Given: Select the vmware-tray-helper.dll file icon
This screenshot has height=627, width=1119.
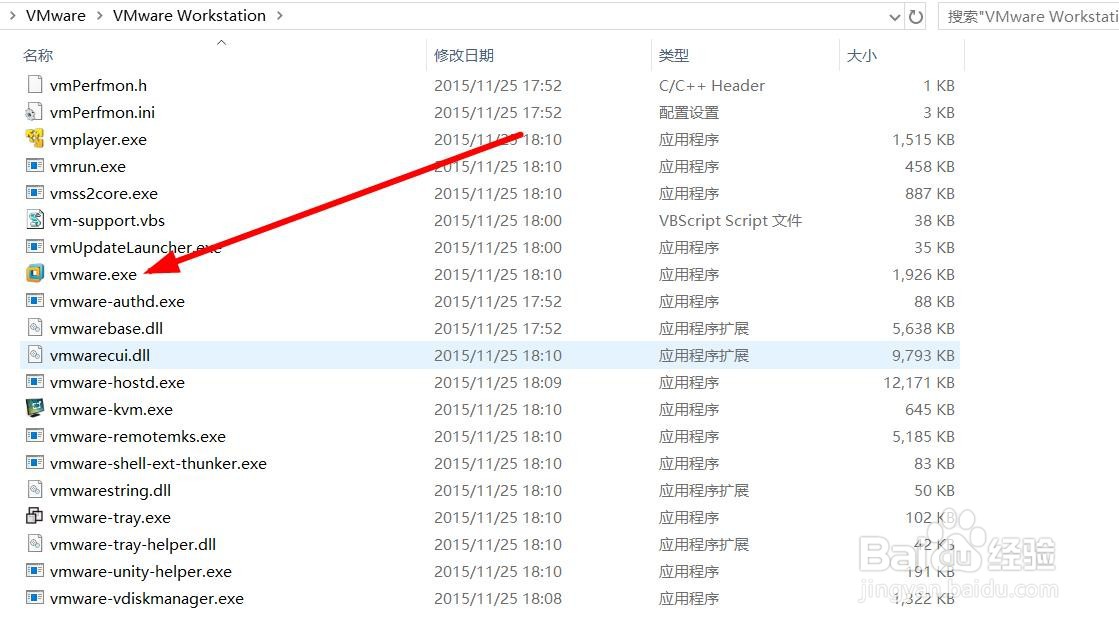Looking at the screenshot, I should 34,544.
